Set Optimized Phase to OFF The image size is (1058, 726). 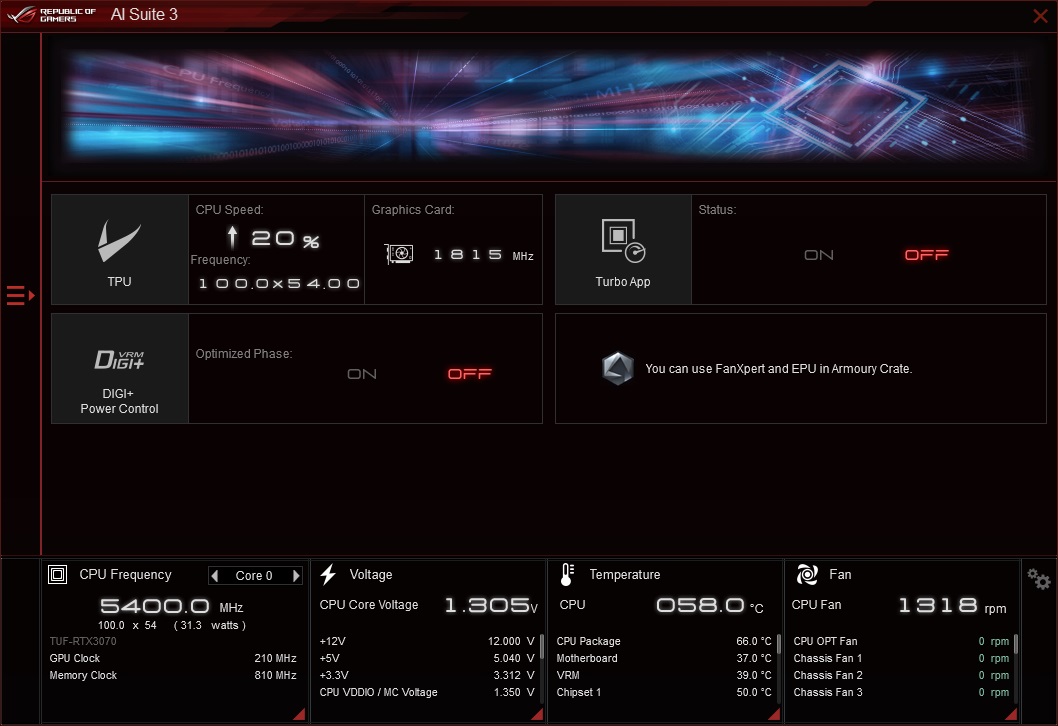470,374
